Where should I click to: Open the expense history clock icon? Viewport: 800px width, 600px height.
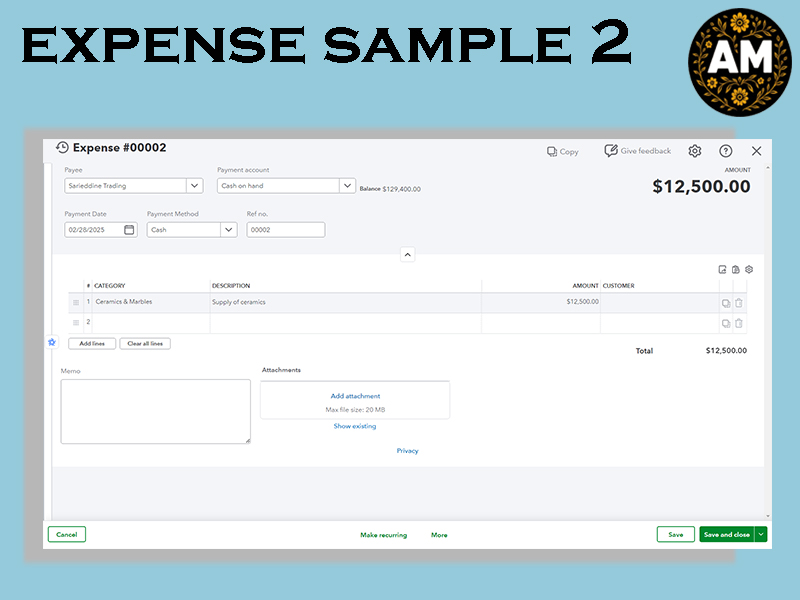point(62,147)
